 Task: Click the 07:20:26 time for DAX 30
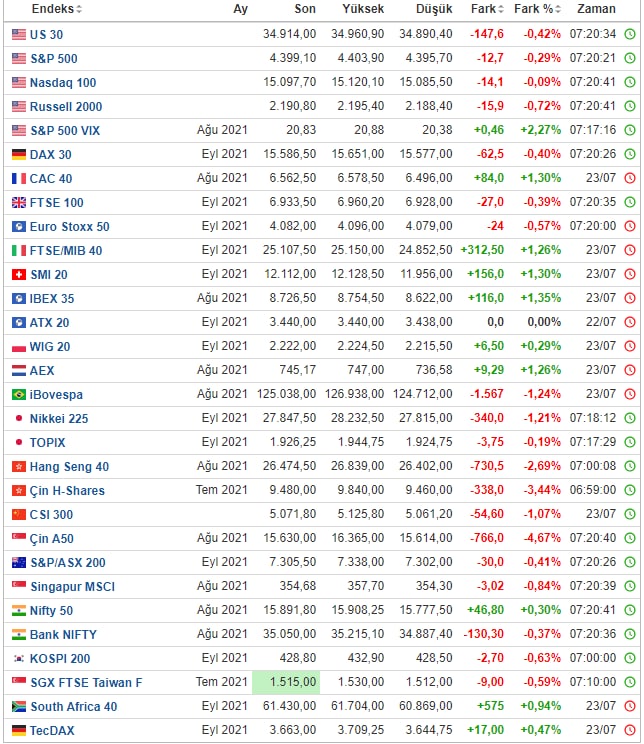click(x=593, y=154)
